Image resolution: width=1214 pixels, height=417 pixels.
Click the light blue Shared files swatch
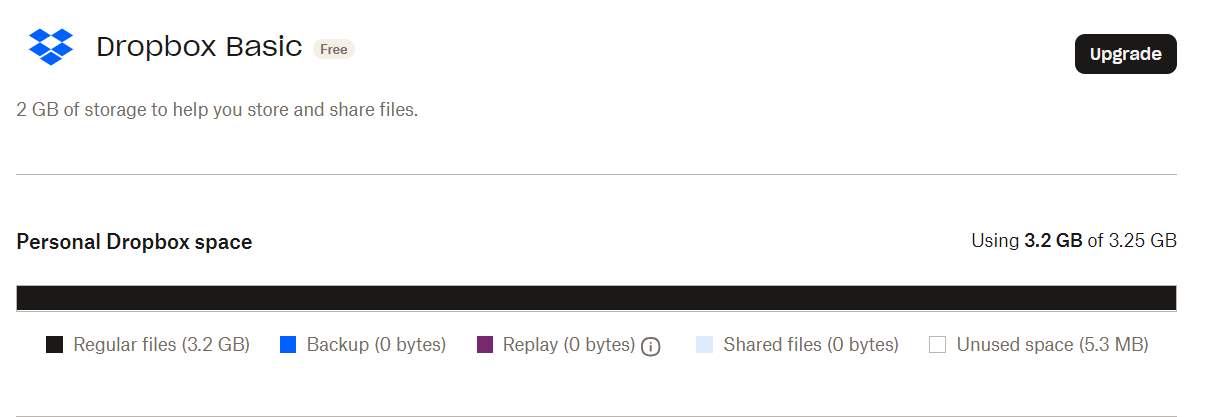click(704, 345)
